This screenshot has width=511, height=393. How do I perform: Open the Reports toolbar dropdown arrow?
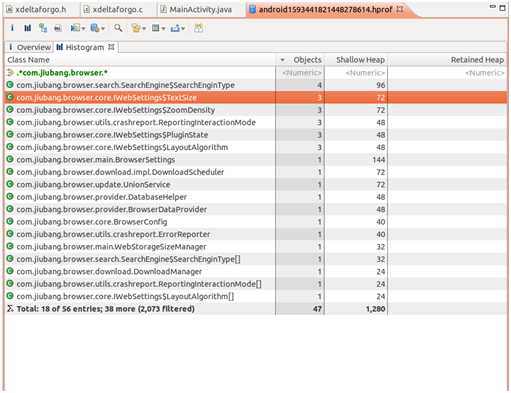coord(83,29)
